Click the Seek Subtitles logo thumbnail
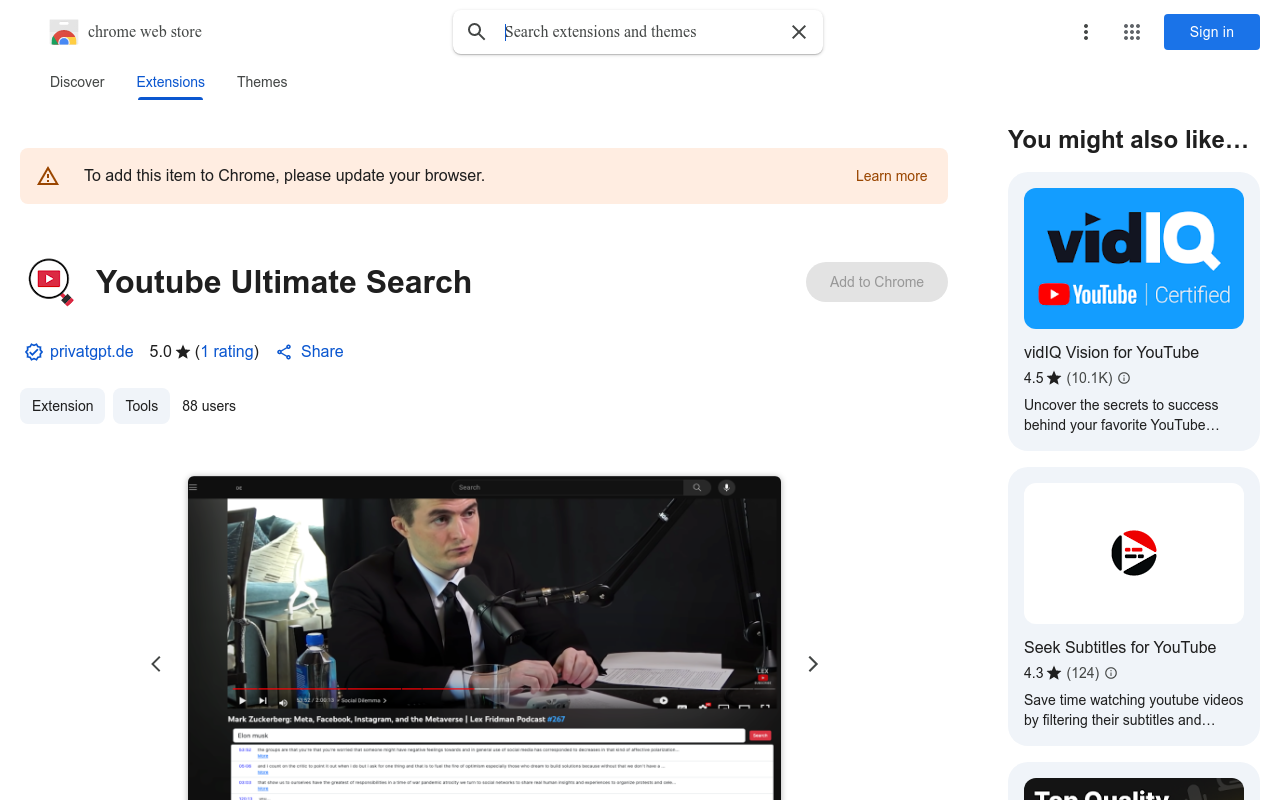 click(1134, 553)
